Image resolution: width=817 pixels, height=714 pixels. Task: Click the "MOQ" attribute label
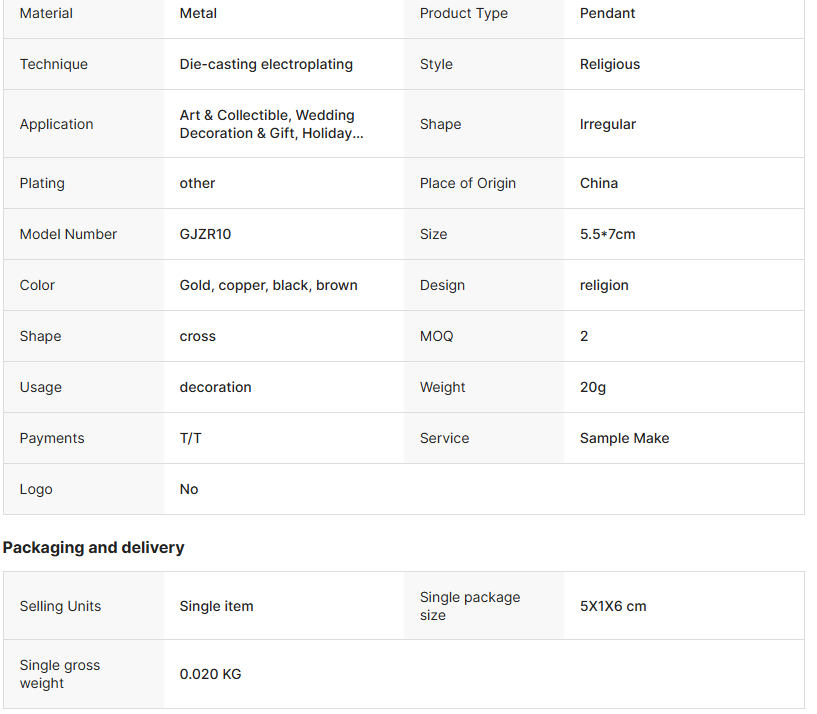pos(436,336)
